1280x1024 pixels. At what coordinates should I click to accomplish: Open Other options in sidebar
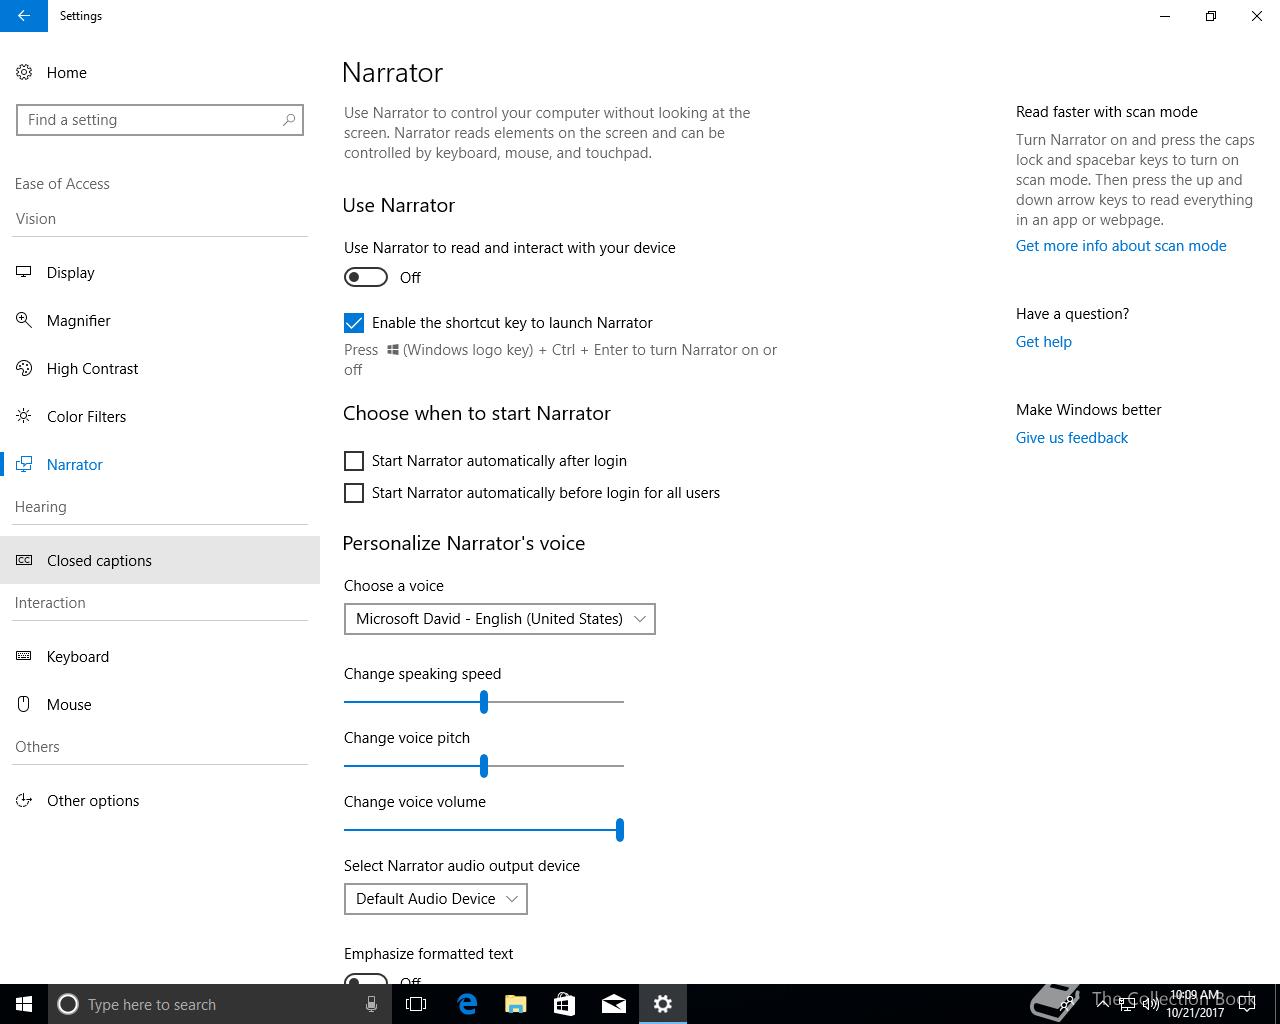click(x=160, y=800)
